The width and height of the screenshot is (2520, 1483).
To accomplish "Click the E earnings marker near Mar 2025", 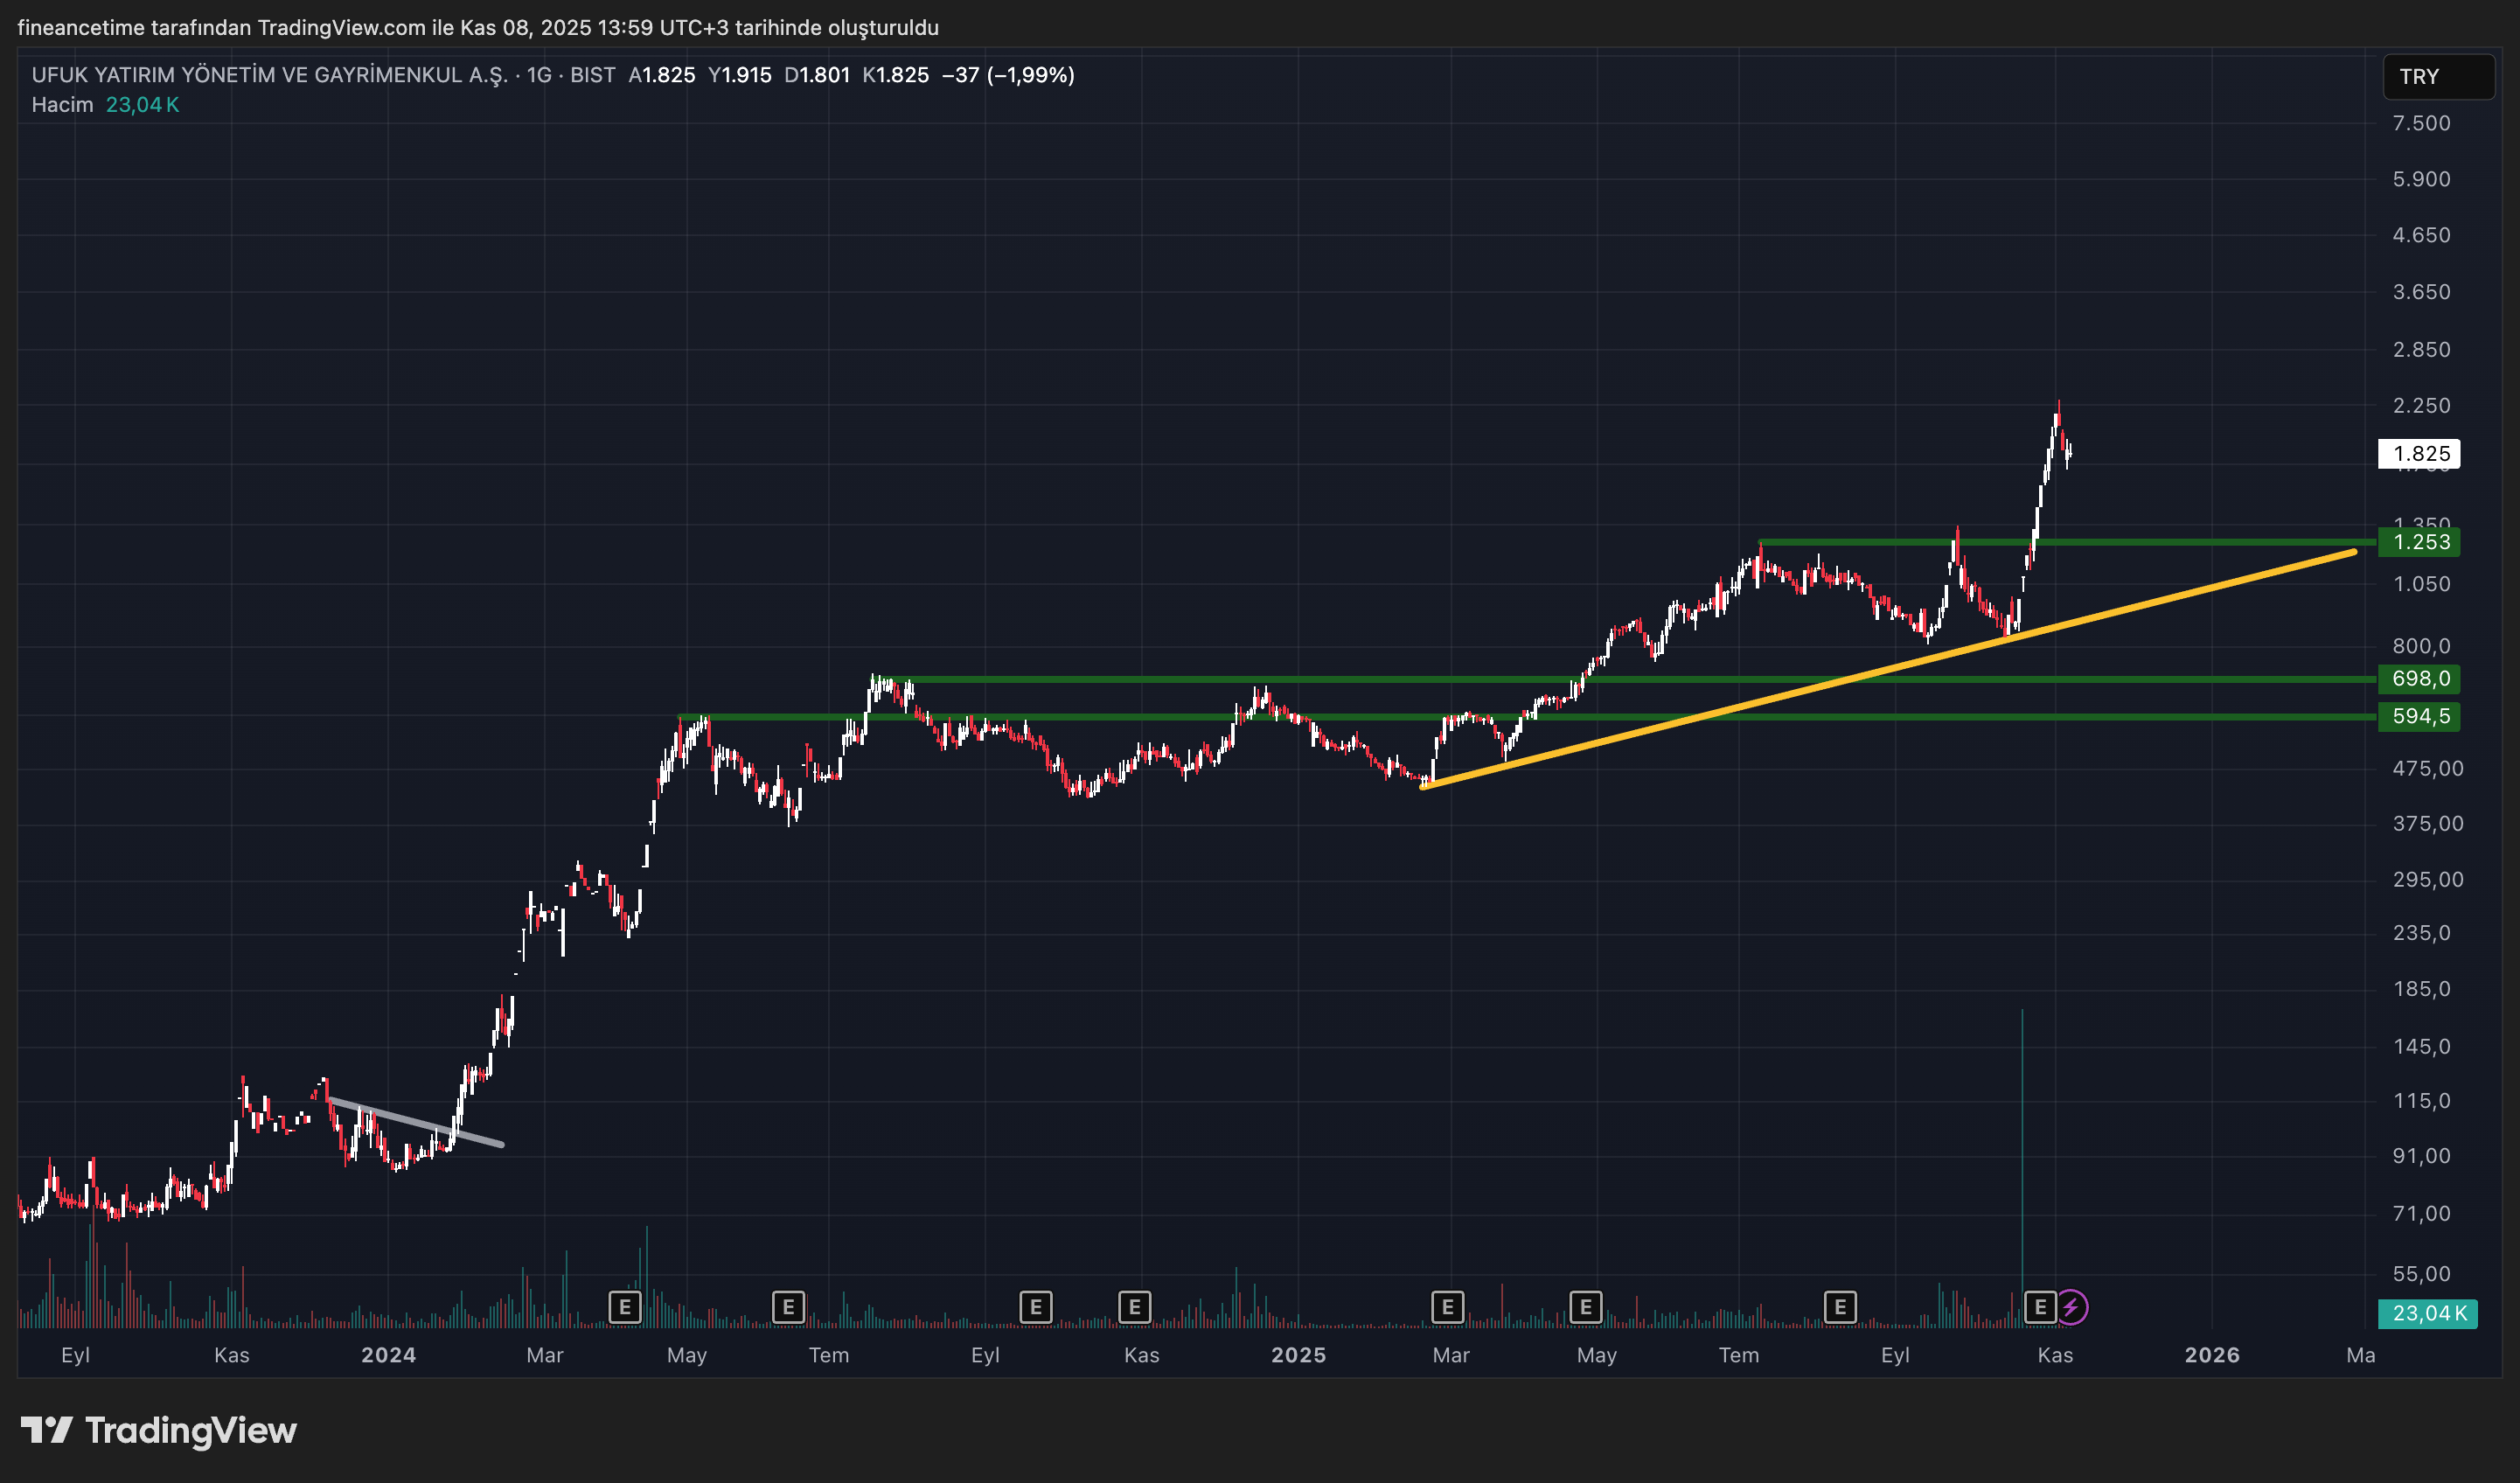I will (1447, 1307).
